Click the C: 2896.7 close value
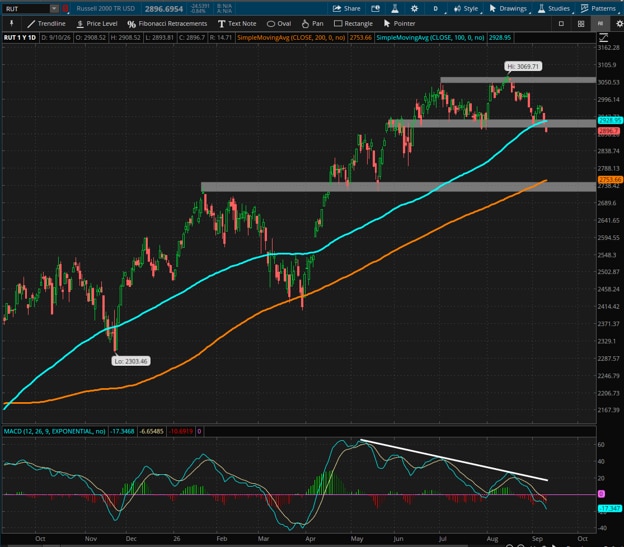The width and height of the screenshot is (624, 547). (x=192, y=38)
